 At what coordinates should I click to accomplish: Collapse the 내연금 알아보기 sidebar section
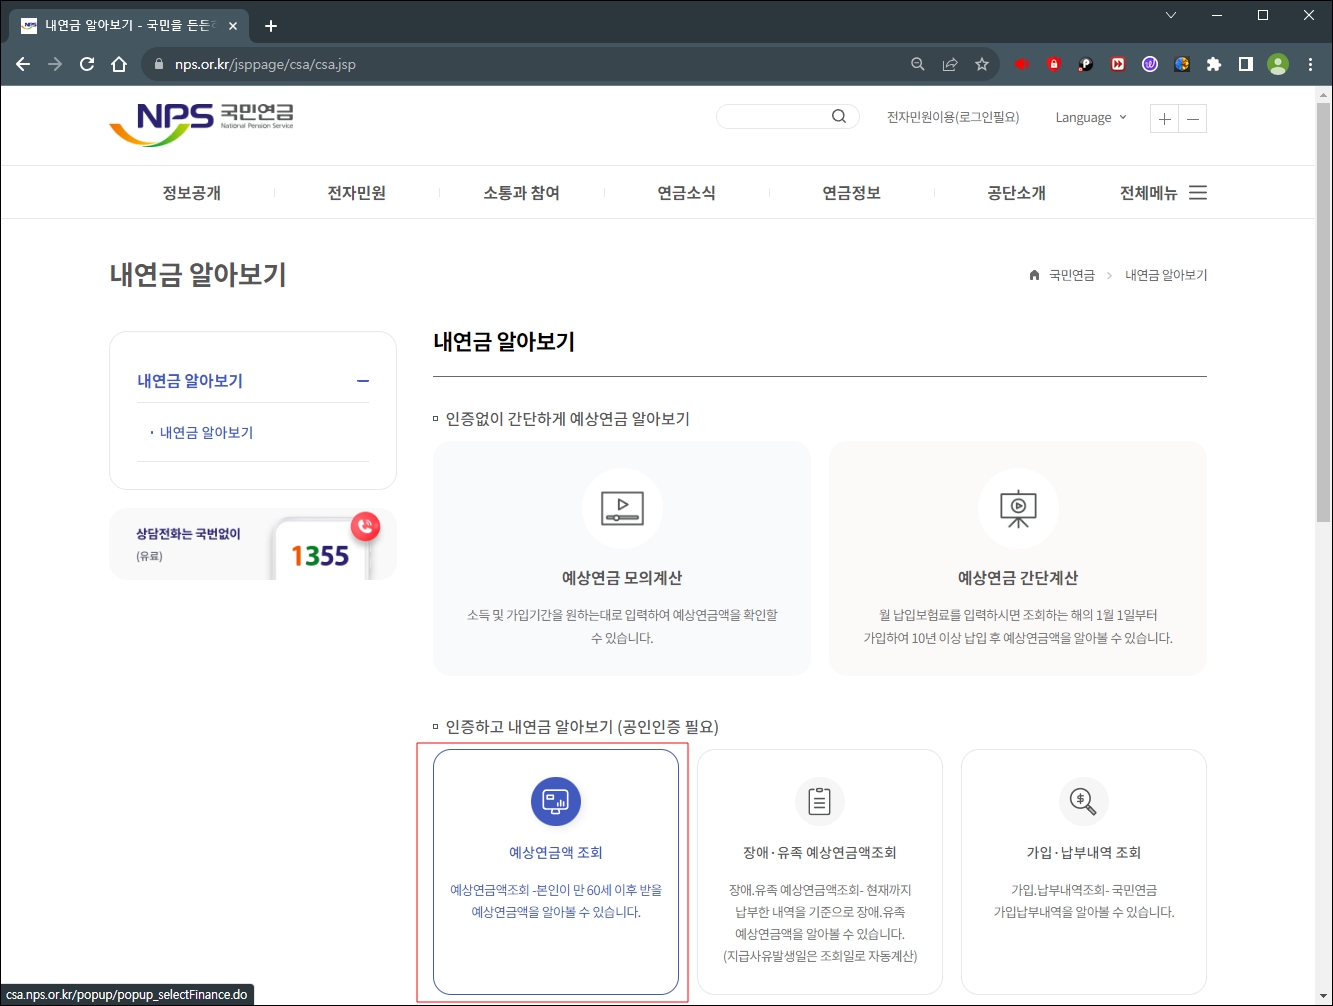[363, 381]
